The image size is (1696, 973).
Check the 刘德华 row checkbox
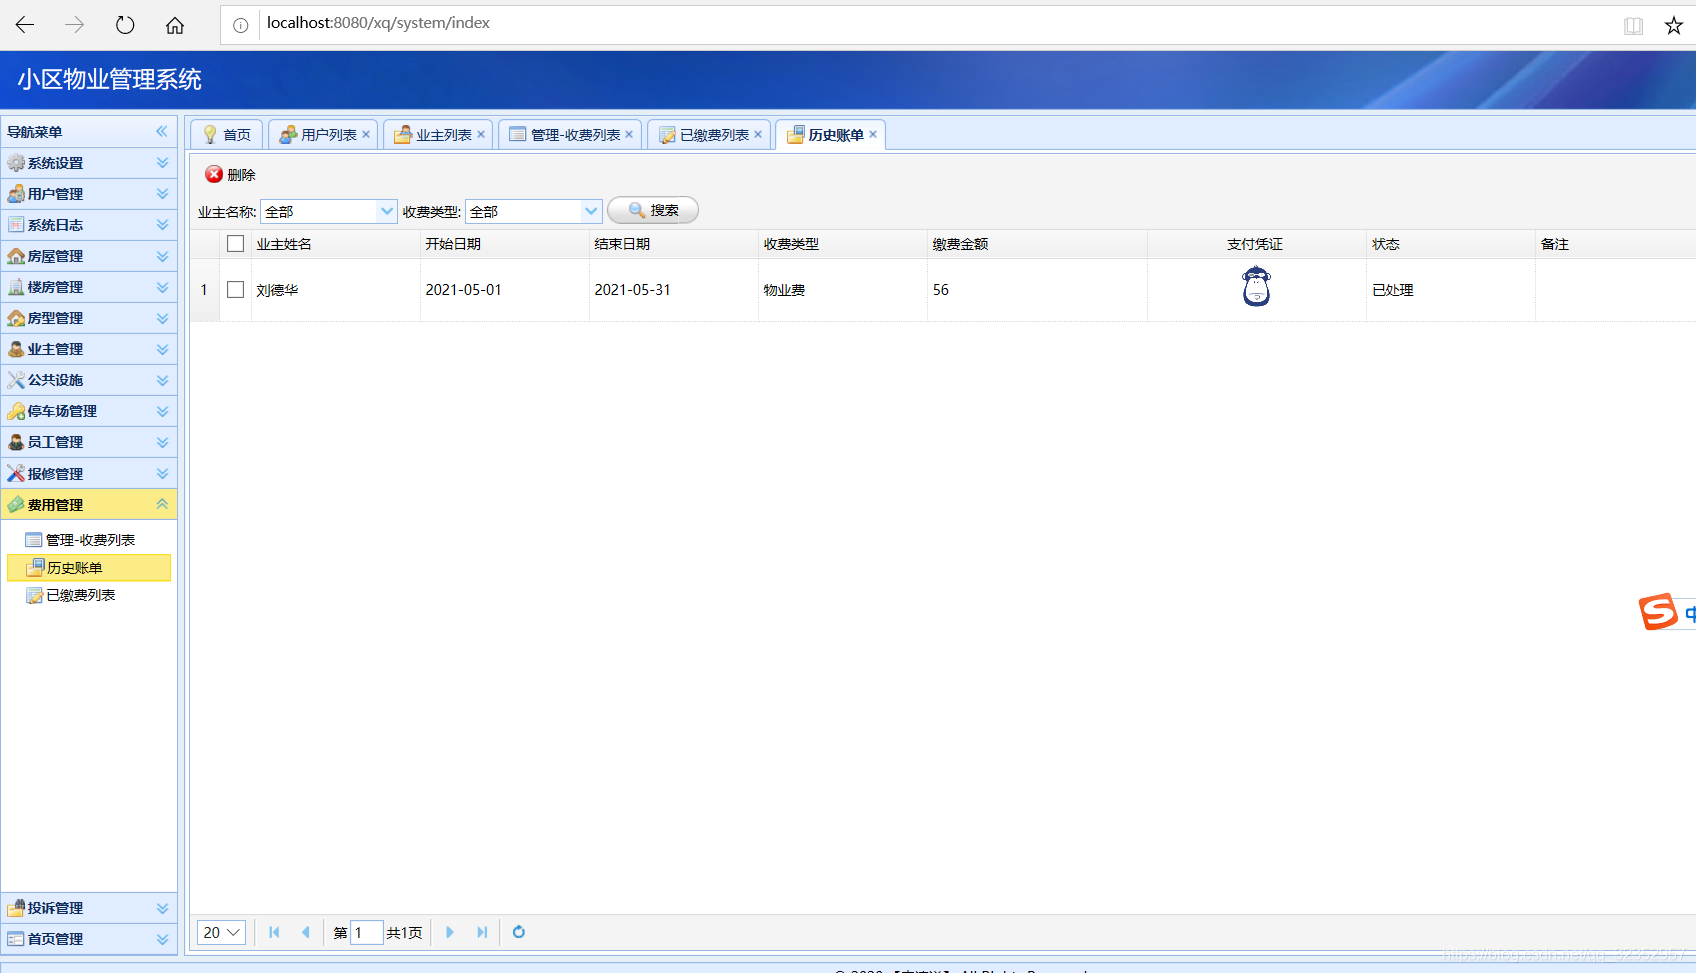pos(236,290)
